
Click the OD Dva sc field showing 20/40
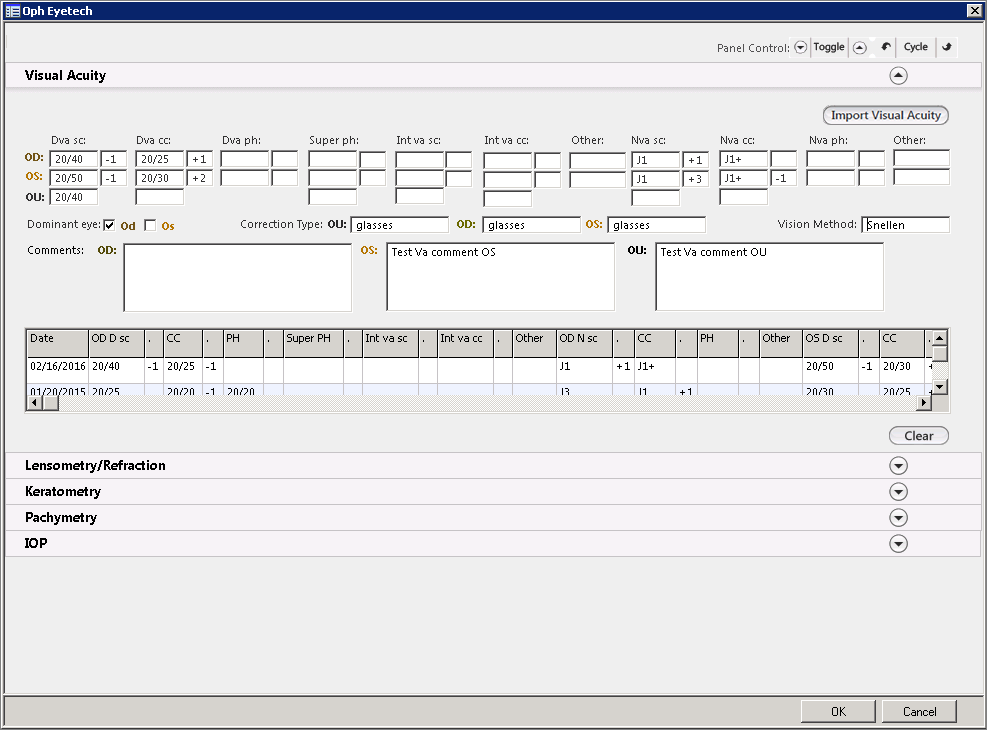[x=74, y=159]
